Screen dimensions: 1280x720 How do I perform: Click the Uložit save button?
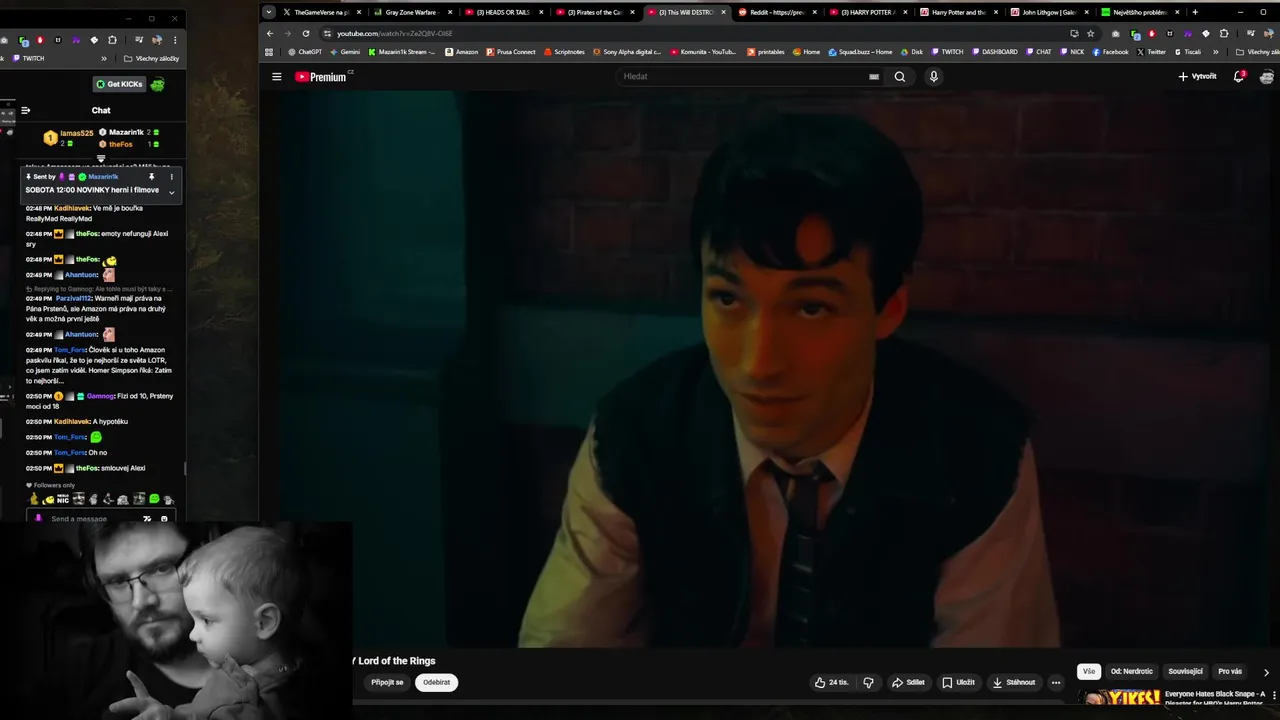point(958,683)
